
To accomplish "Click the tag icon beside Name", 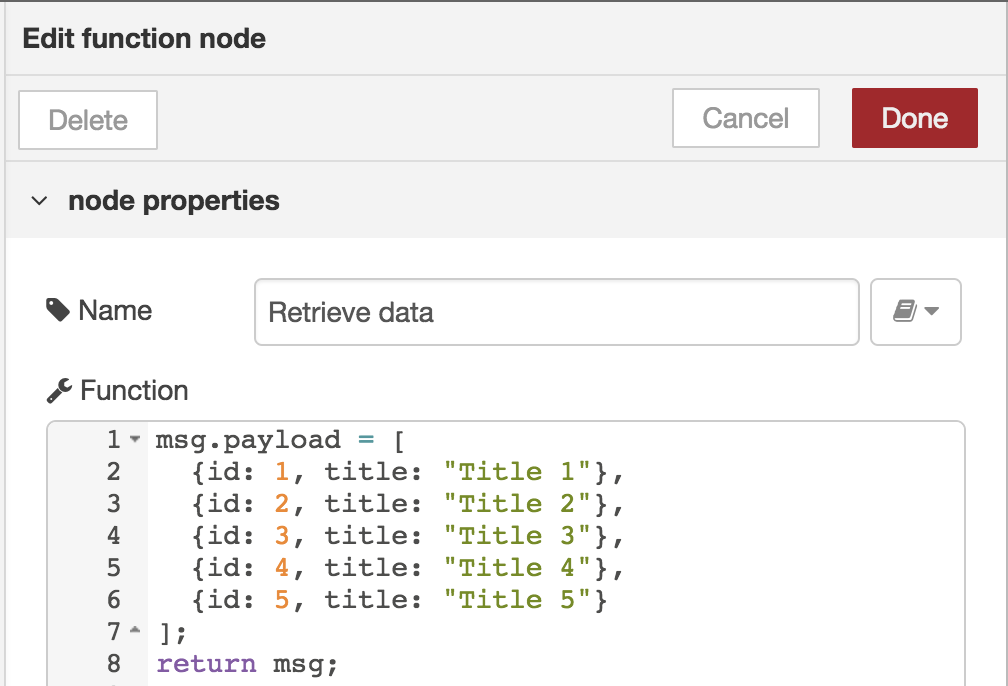I will click(x=58, y=311).
